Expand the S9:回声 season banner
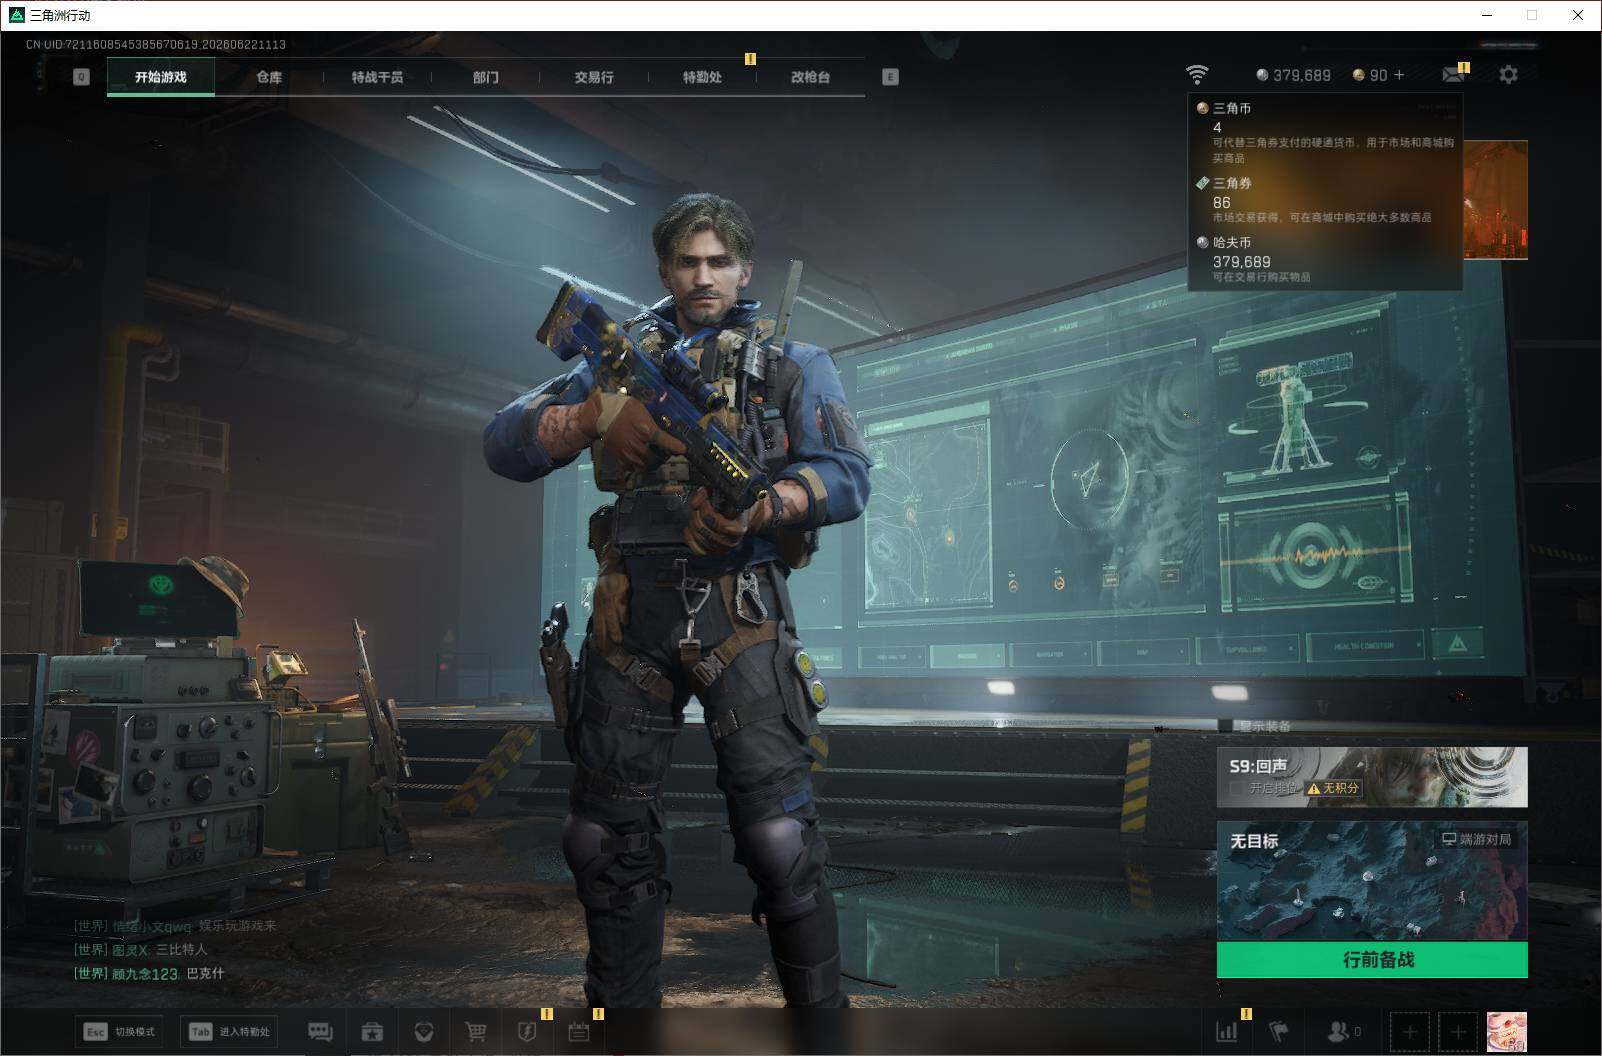The height and width of the screenshot is (1056, 1602). coord(1372,776)
